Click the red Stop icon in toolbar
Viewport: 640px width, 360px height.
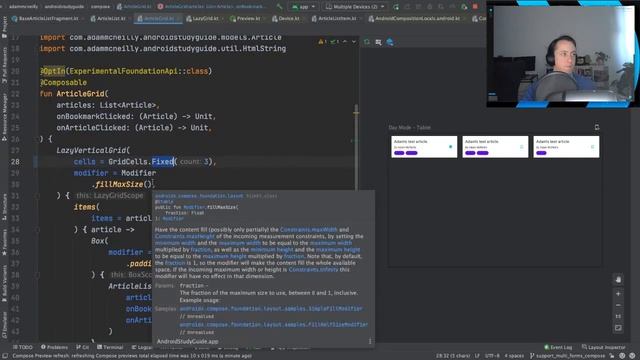475,7
